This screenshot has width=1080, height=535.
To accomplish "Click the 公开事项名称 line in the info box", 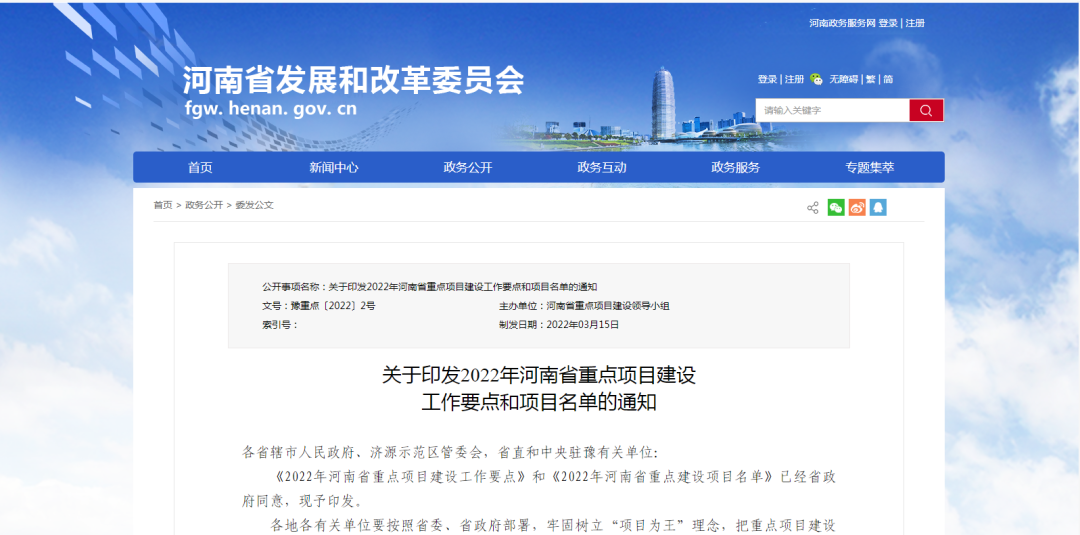I will coord(429,287).
